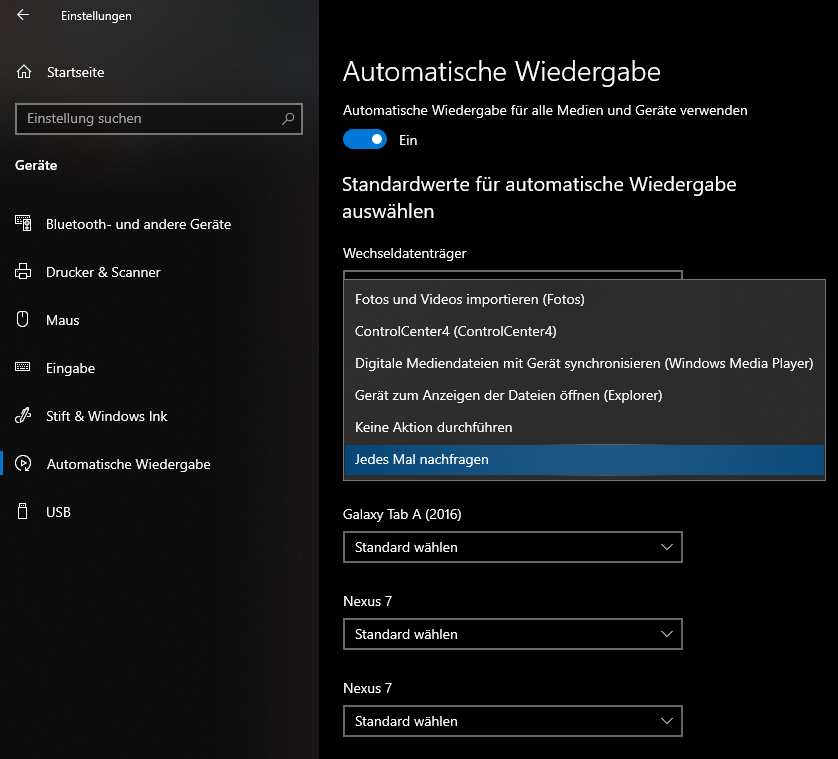Click the Maus mouse icon
The image size is (838, 759).
23,320
